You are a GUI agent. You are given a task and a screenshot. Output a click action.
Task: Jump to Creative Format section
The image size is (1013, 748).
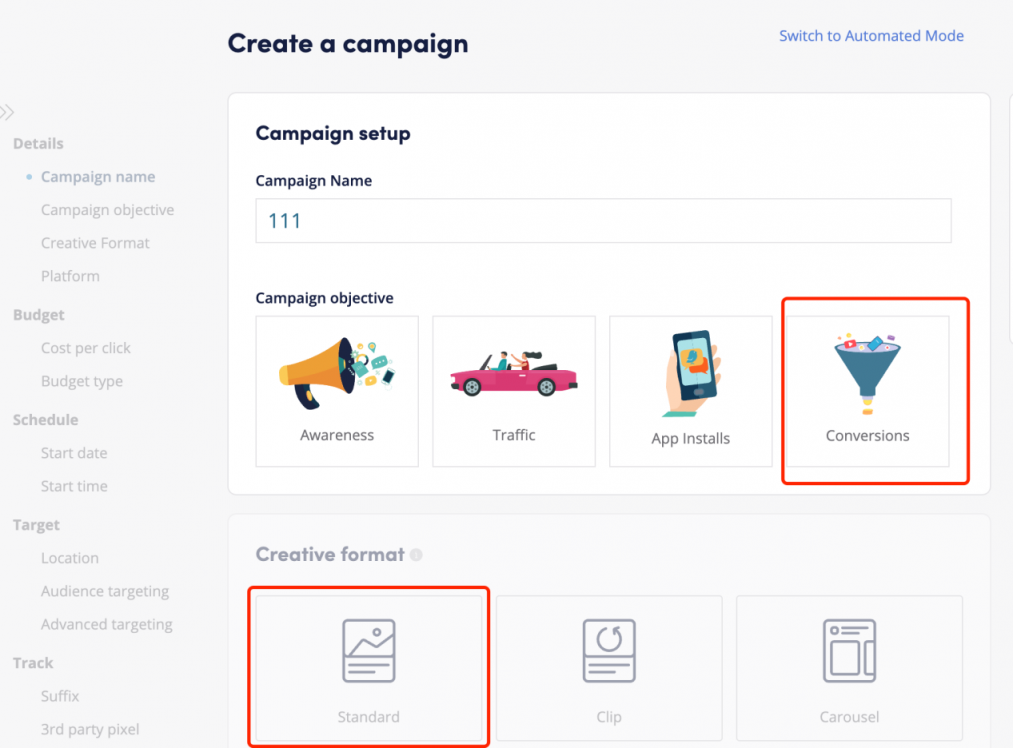95,243
